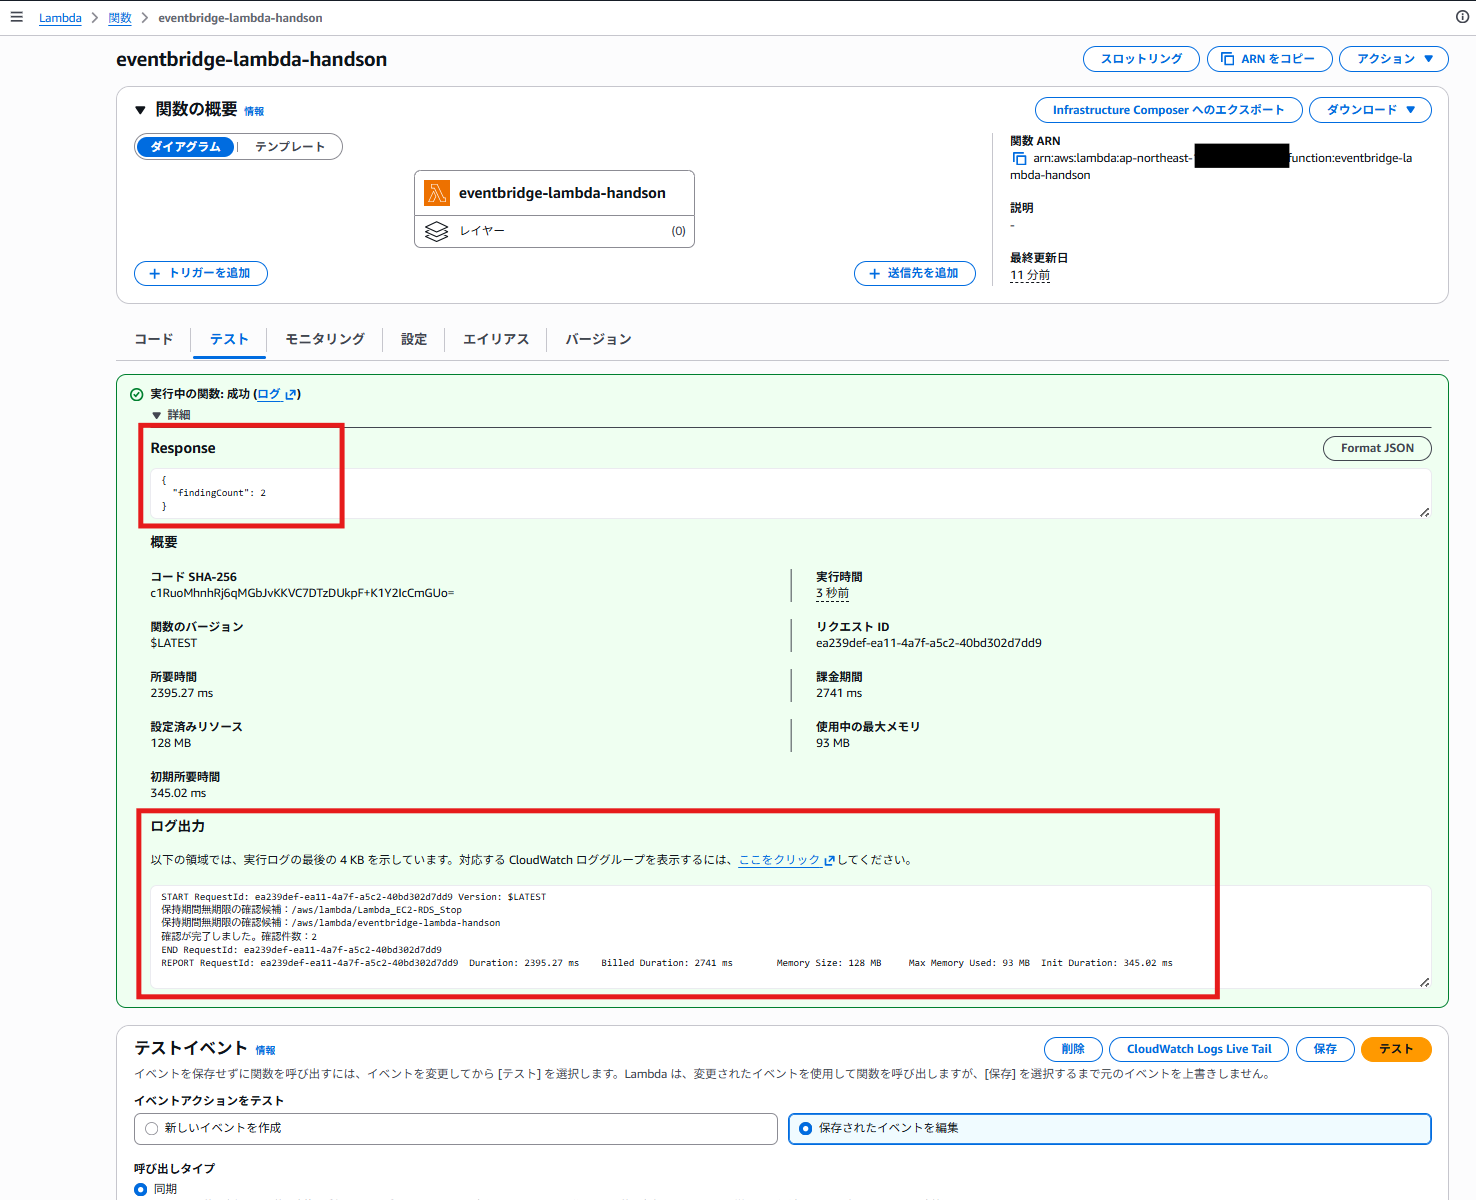Click the request ID ea239def value
Viewport: 1476px width, 1200px height.
[929, 643]
